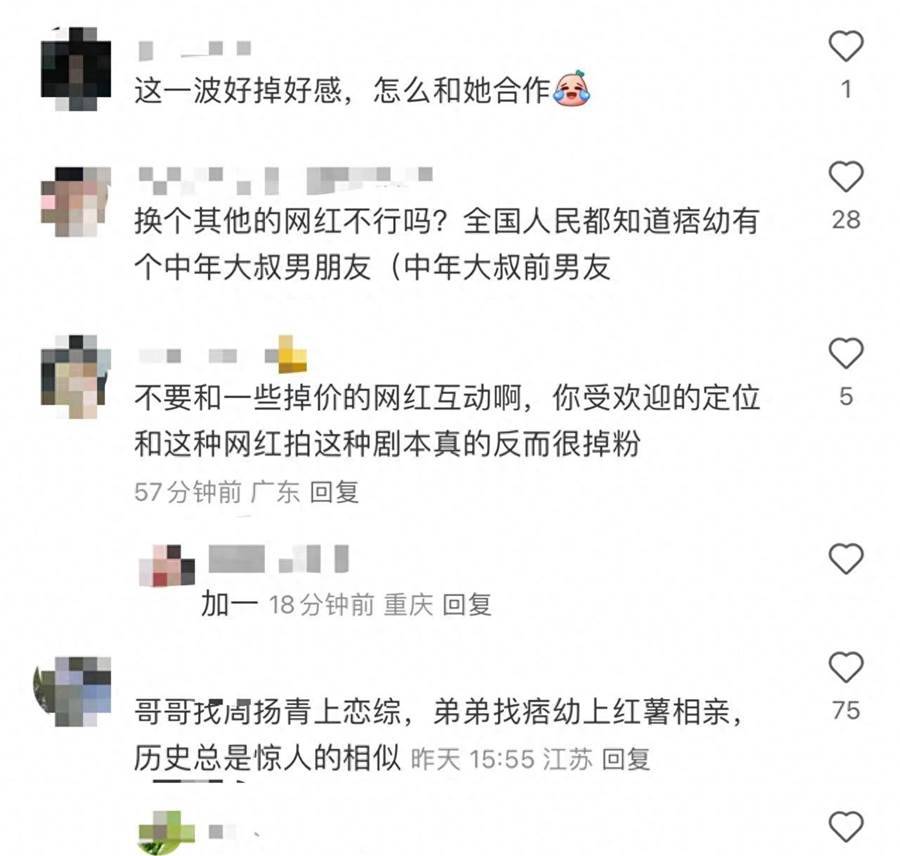
Task: Reply to the '加一' comment from 重庆
Action: [x=467, y=605]
